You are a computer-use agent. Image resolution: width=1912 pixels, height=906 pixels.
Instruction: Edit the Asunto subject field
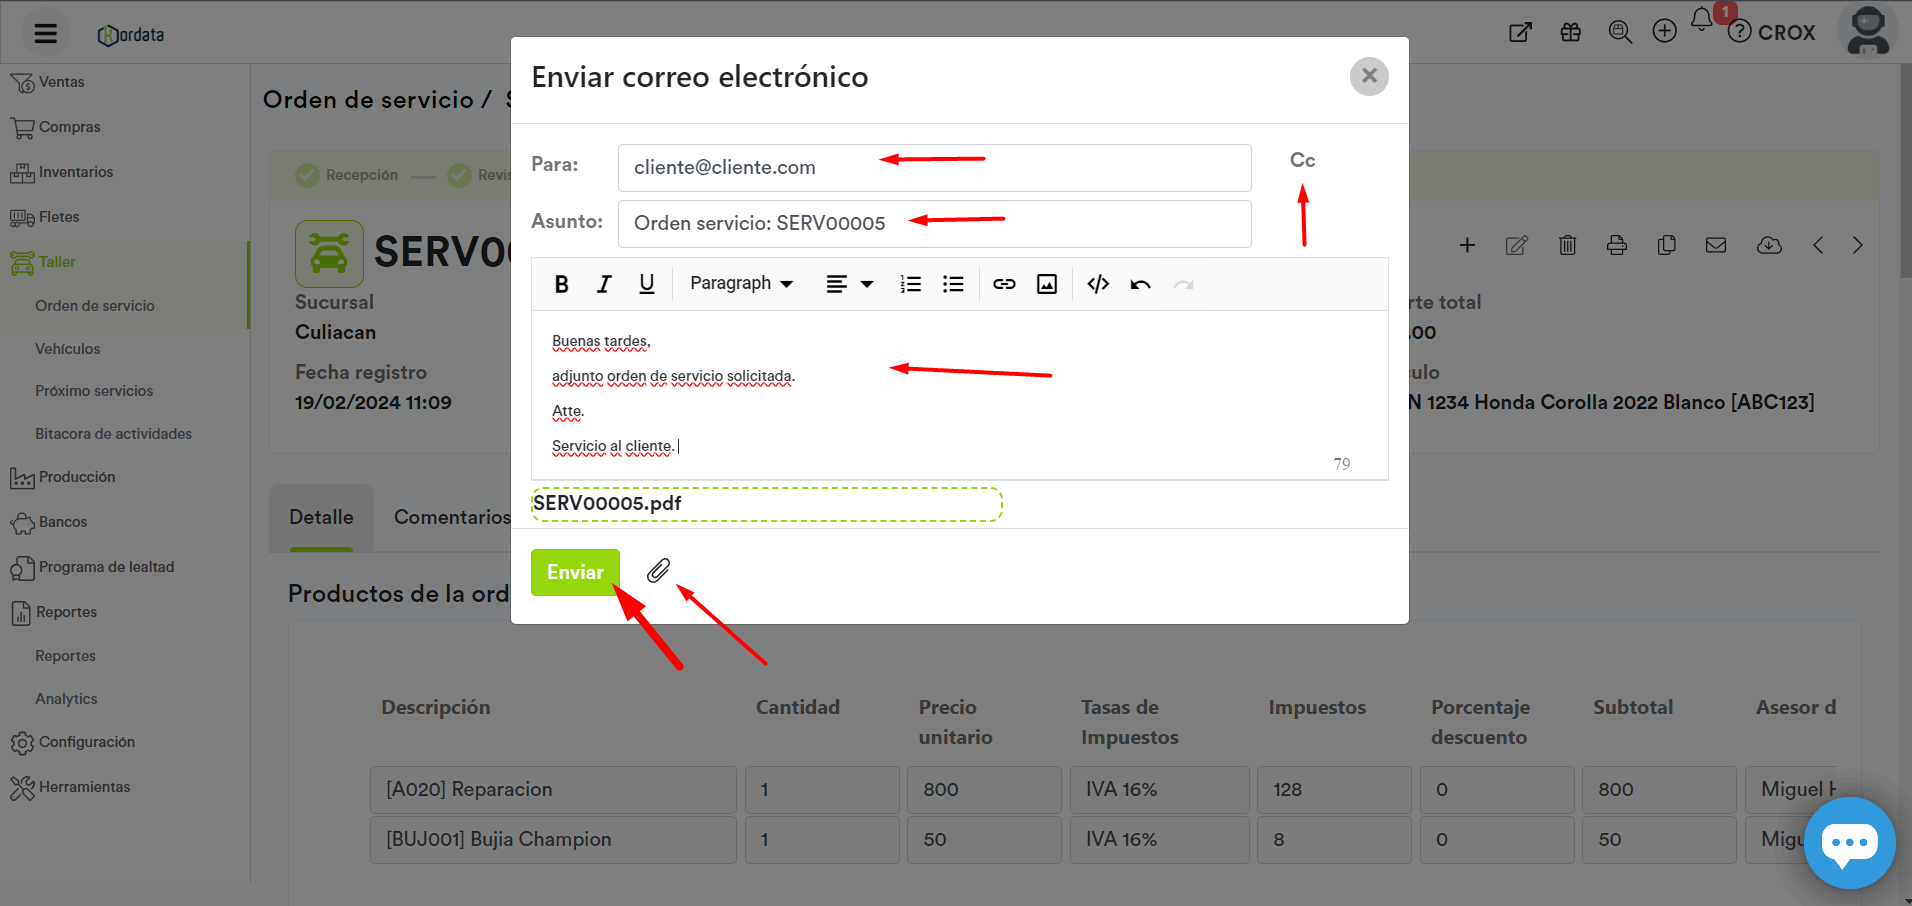tap(934, 224)
